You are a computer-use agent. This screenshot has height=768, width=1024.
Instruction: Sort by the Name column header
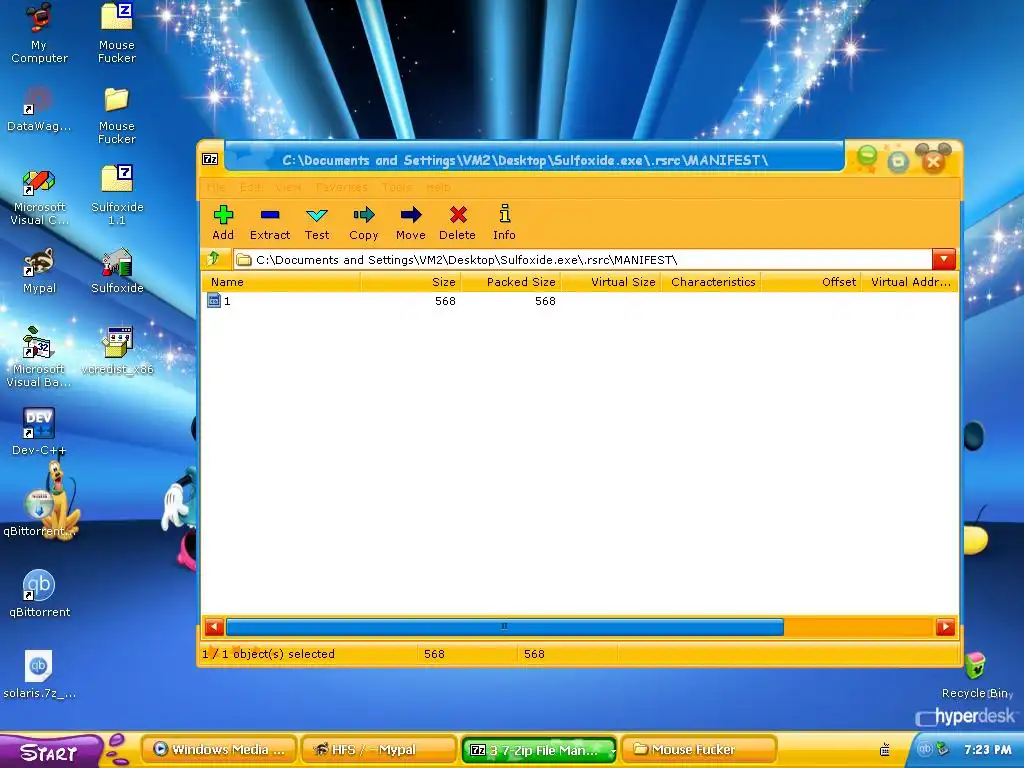281,282
